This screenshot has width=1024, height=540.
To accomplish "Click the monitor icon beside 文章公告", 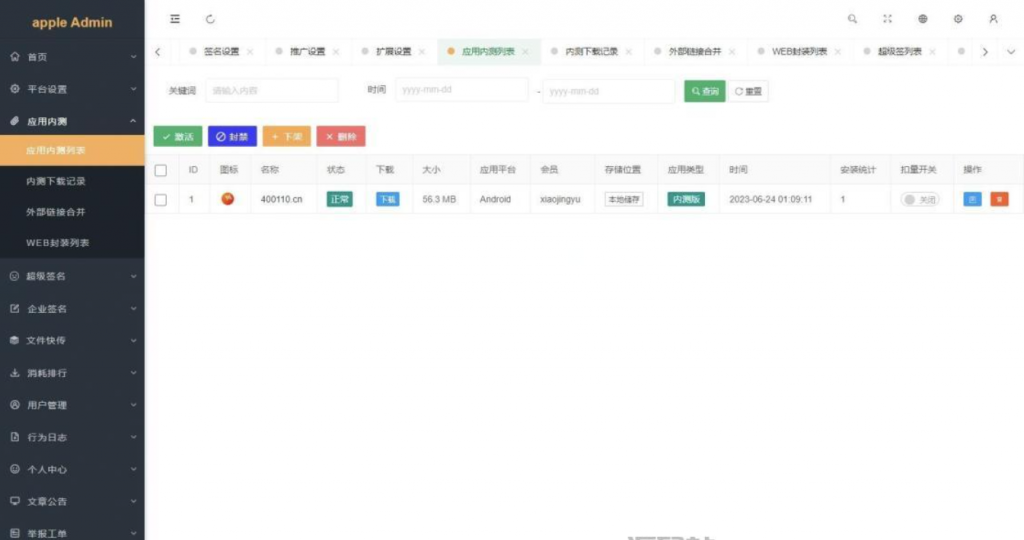I will pyautogui.click(x=15, y=501).
